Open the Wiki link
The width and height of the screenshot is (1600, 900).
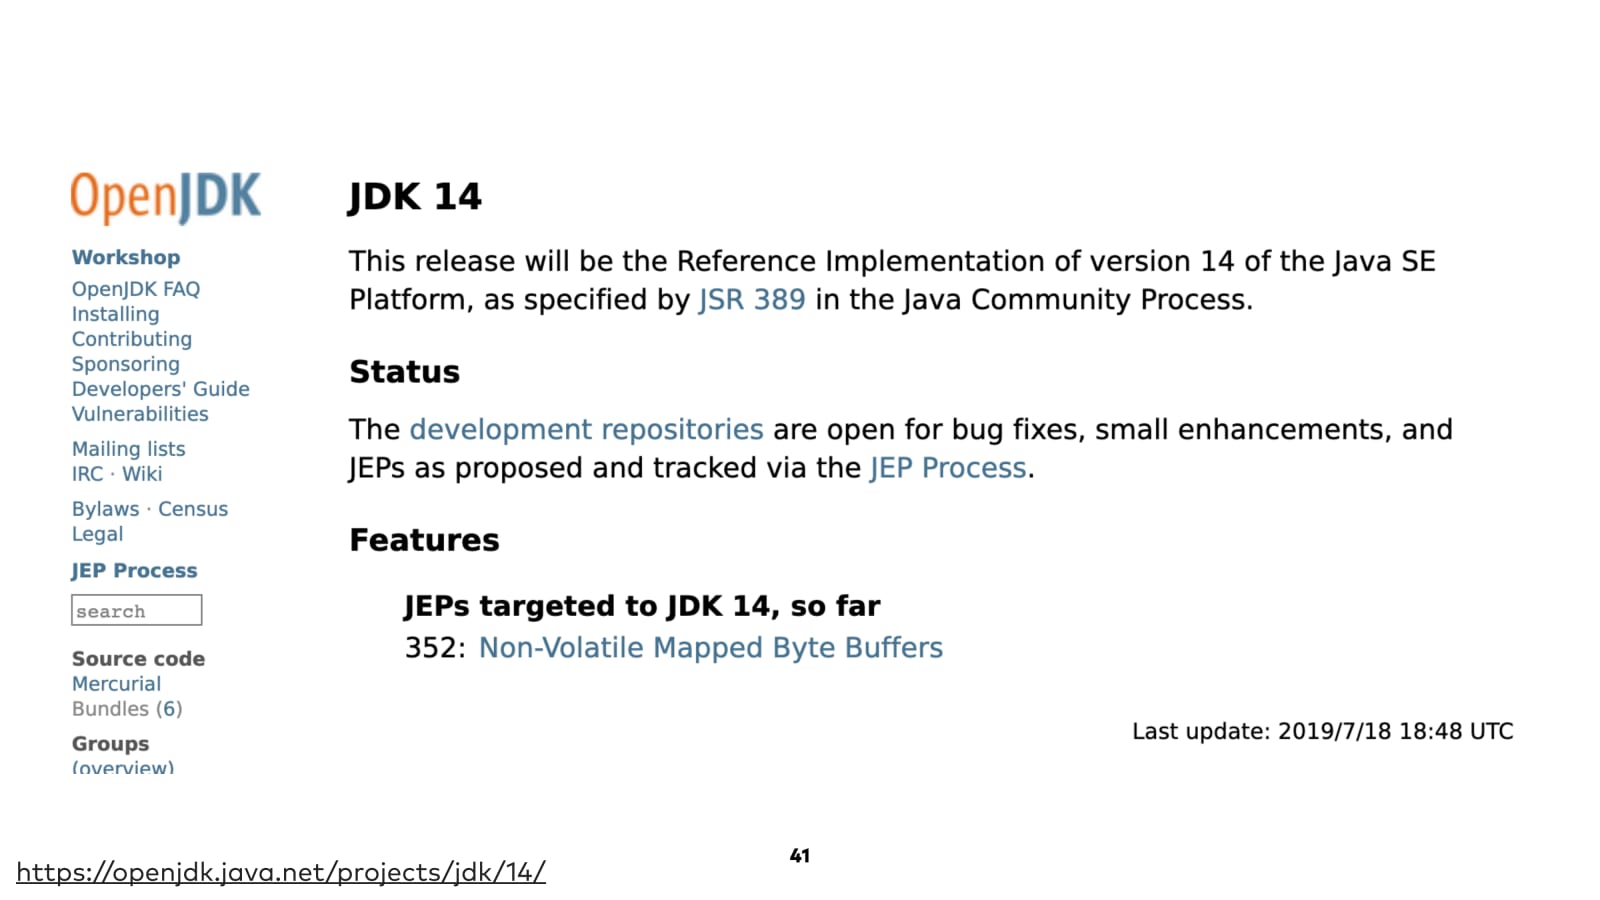tap(142, 474)
